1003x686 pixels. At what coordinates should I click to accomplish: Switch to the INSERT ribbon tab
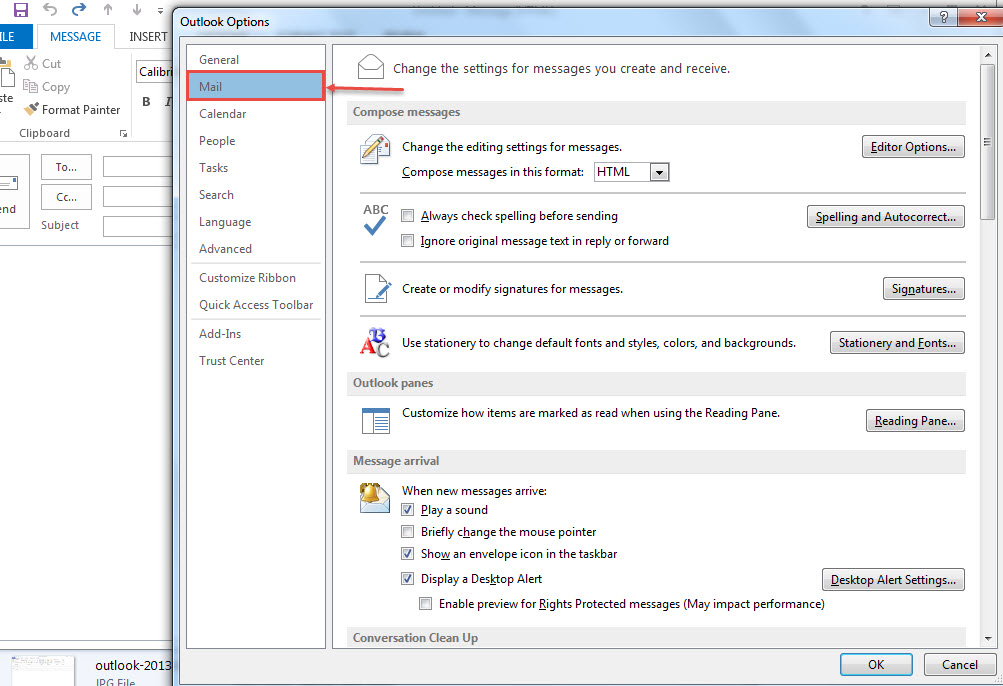[x=148, y=36]
